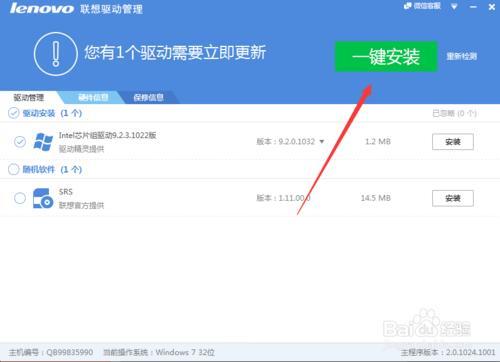This screenshot has height=362, width=500.
Task: Minimize the Lenovo driver manager window
Action: (x=473, y=7)
